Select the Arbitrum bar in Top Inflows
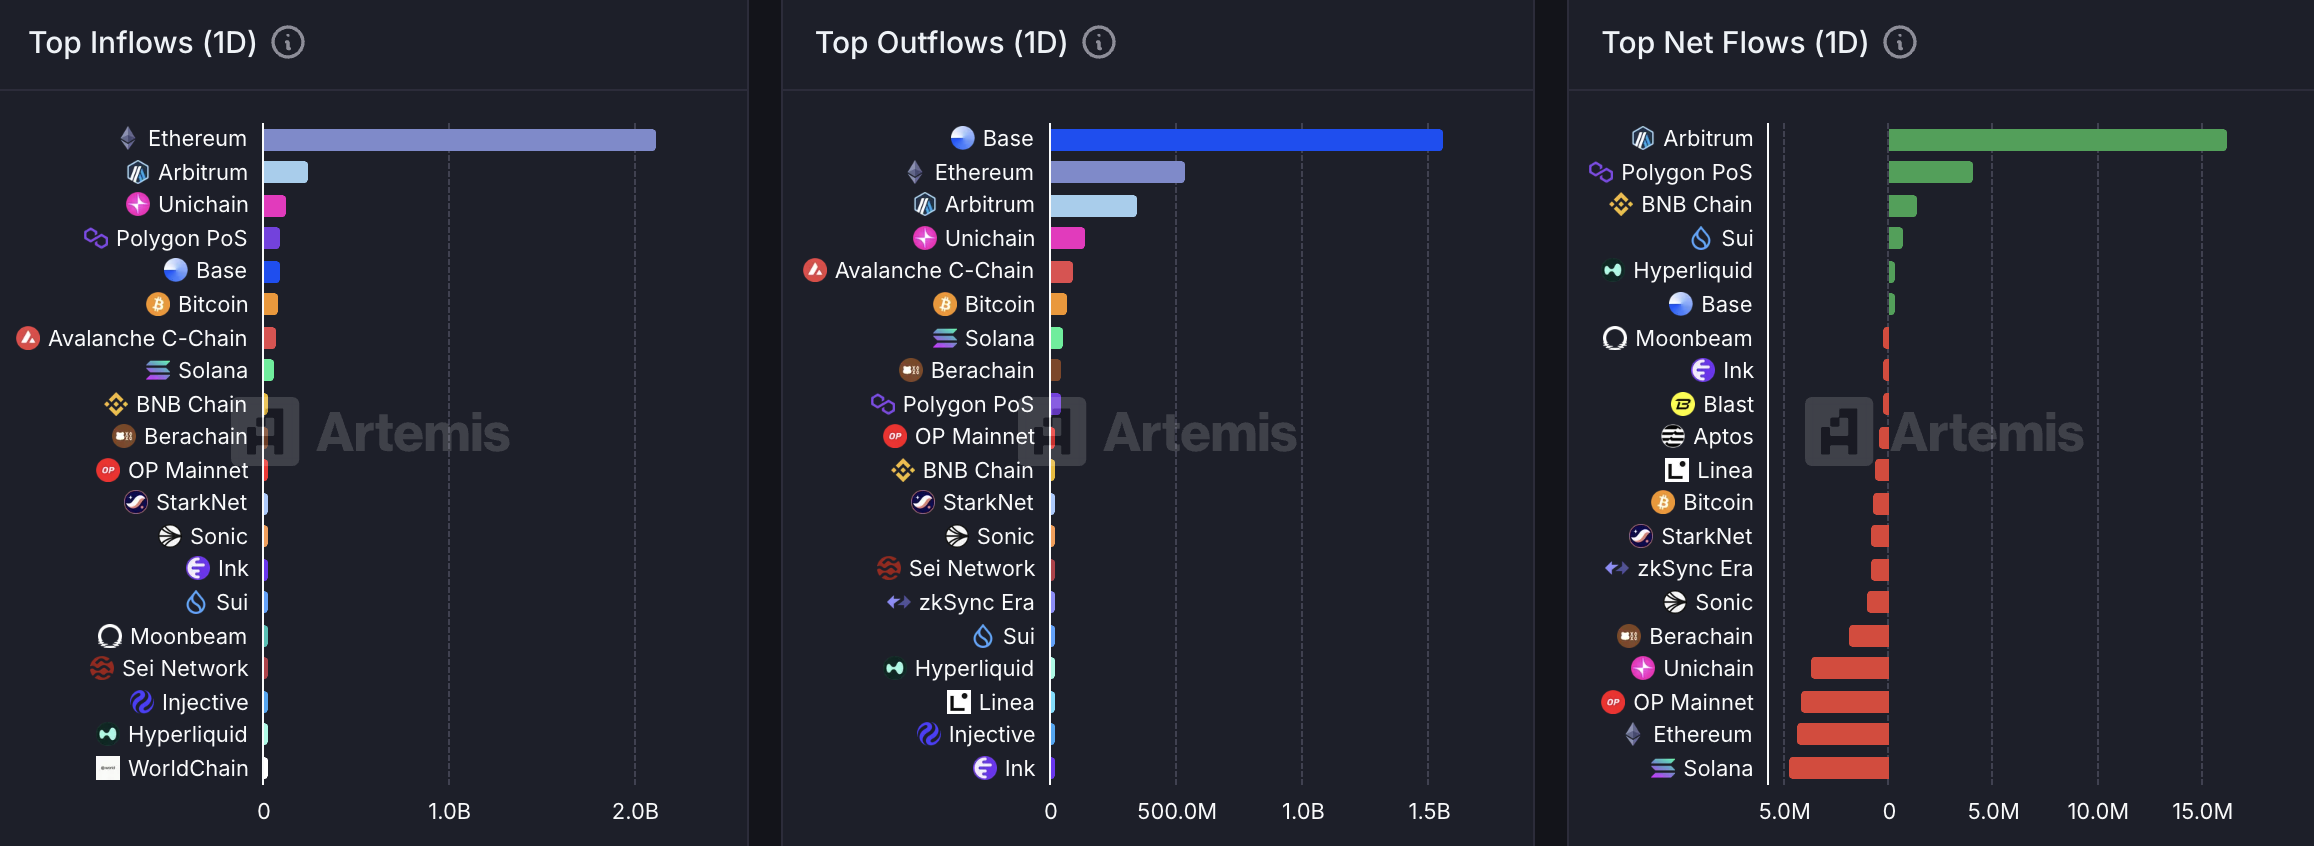This screenshot has height=846, width=2314. tap(286, 172)
